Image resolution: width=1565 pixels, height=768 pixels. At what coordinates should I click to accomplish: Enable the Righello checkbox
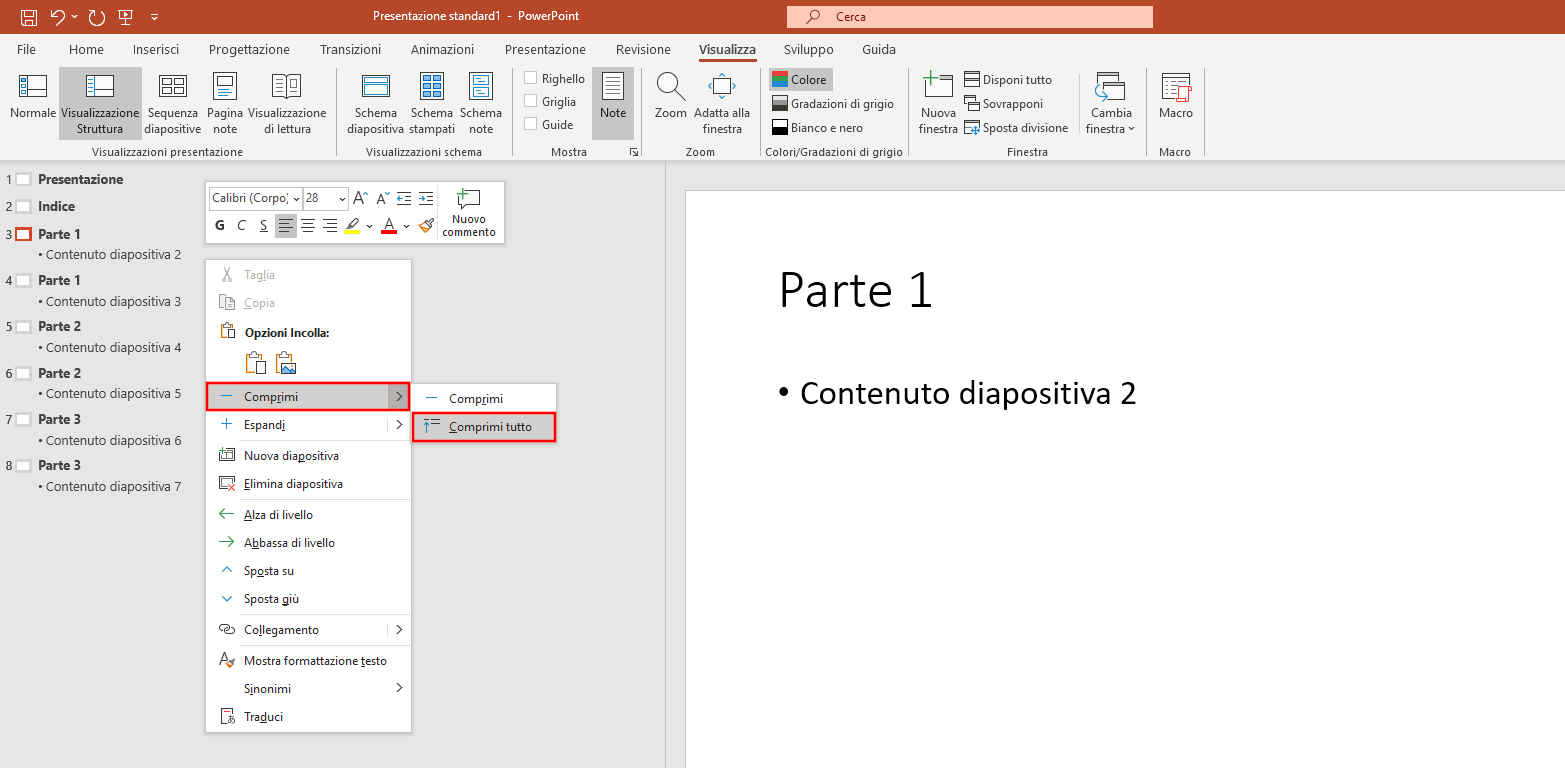[x=531, y=78]
